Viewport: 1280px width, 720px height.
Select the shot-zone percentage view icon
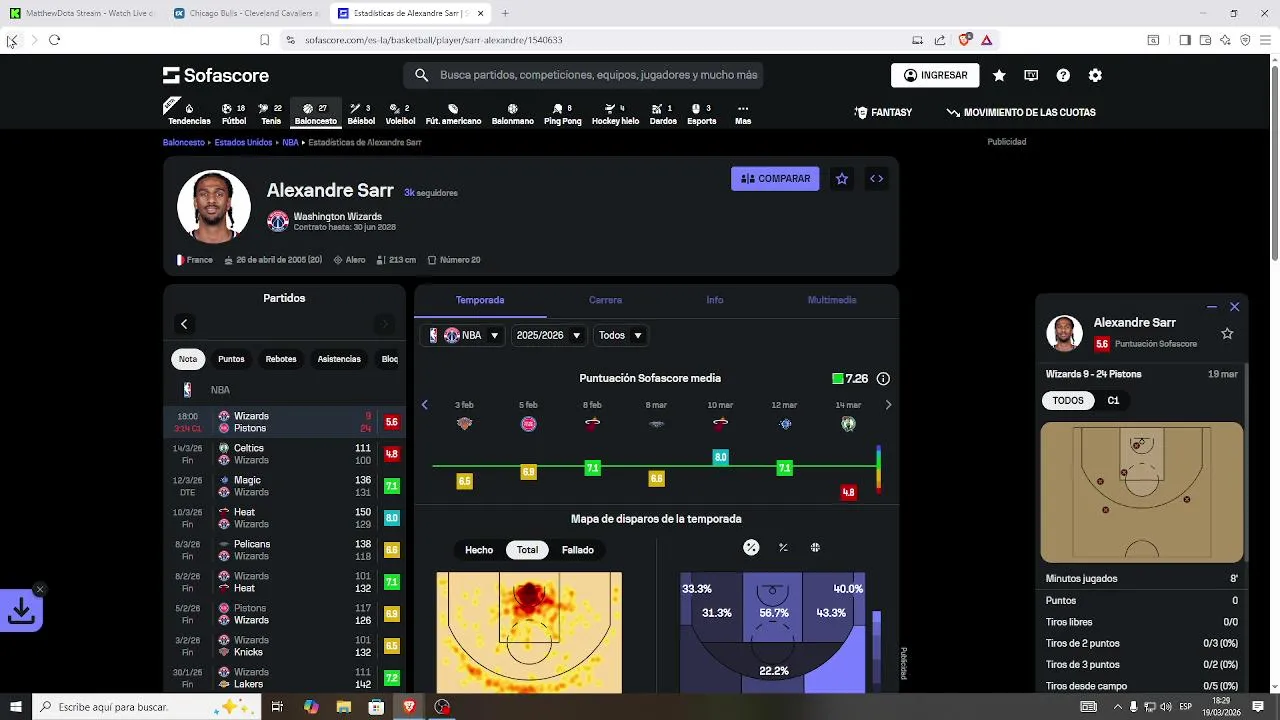[x=751, y=547]
